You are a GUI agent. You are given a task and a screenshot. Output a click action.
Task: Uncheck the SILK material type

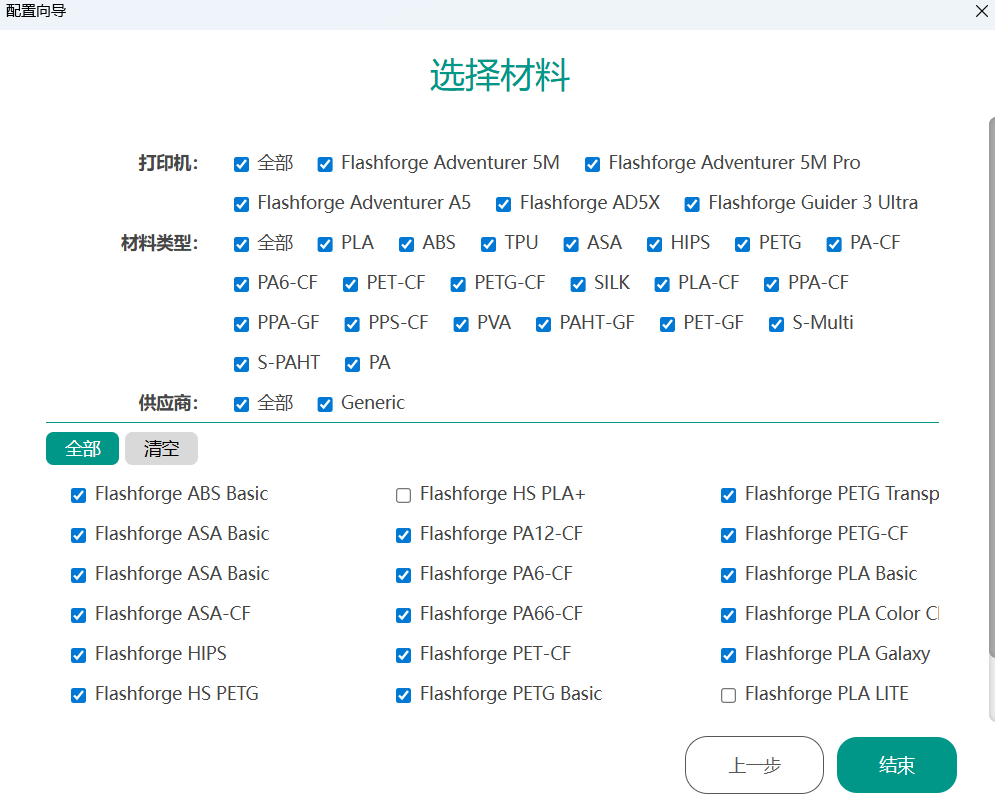pyautogui.click(x=577, y=284)
